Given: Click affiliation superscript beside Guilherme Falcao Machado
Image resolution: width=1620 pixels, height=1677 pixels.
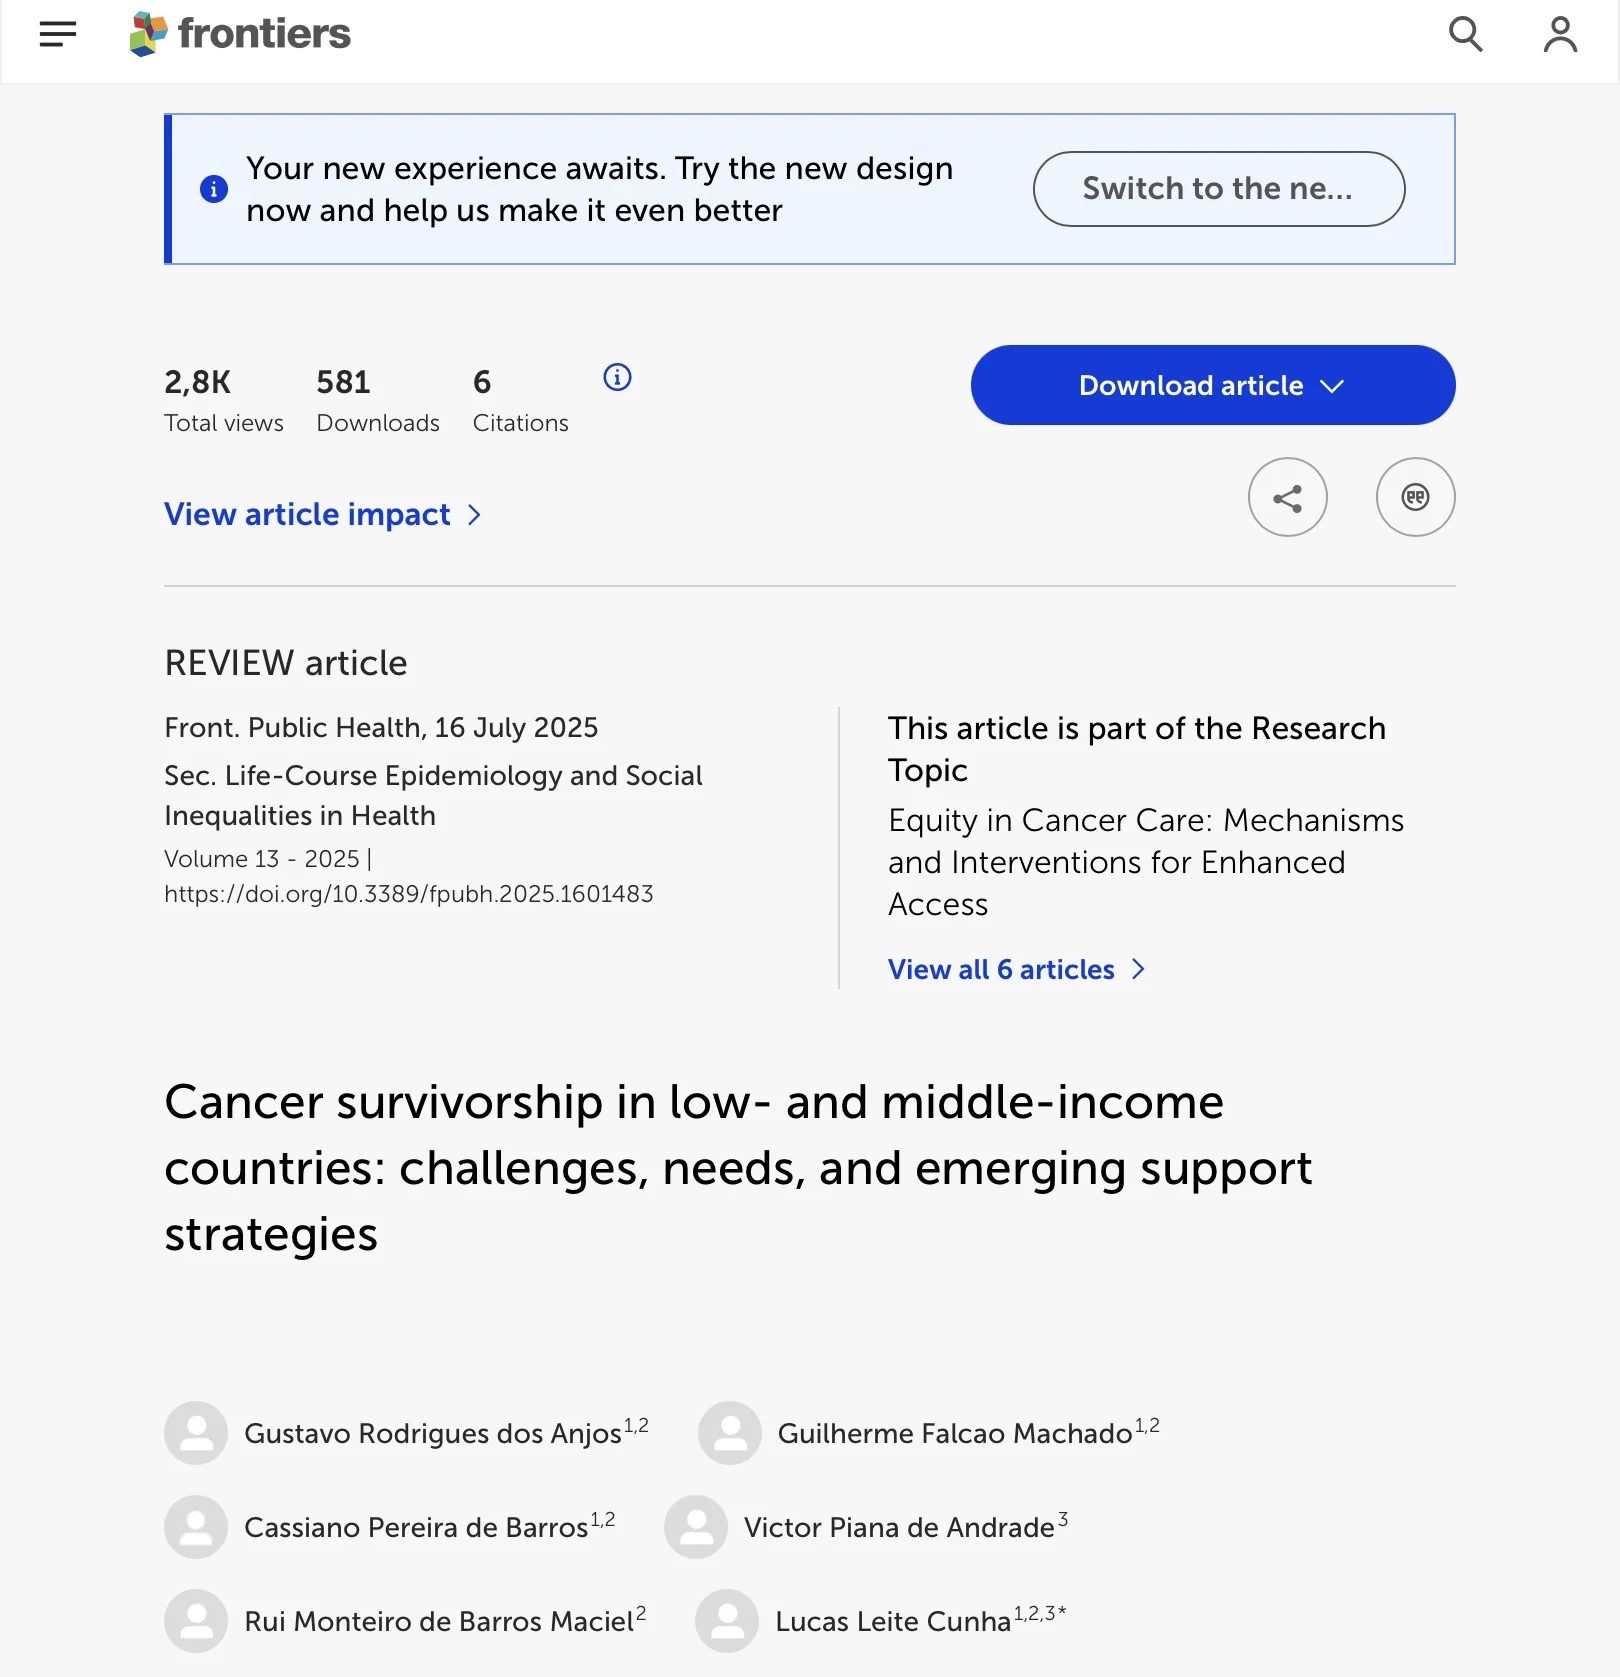Looking at the screenshot, I should pyautogui.click(x=1147, y=1423).
